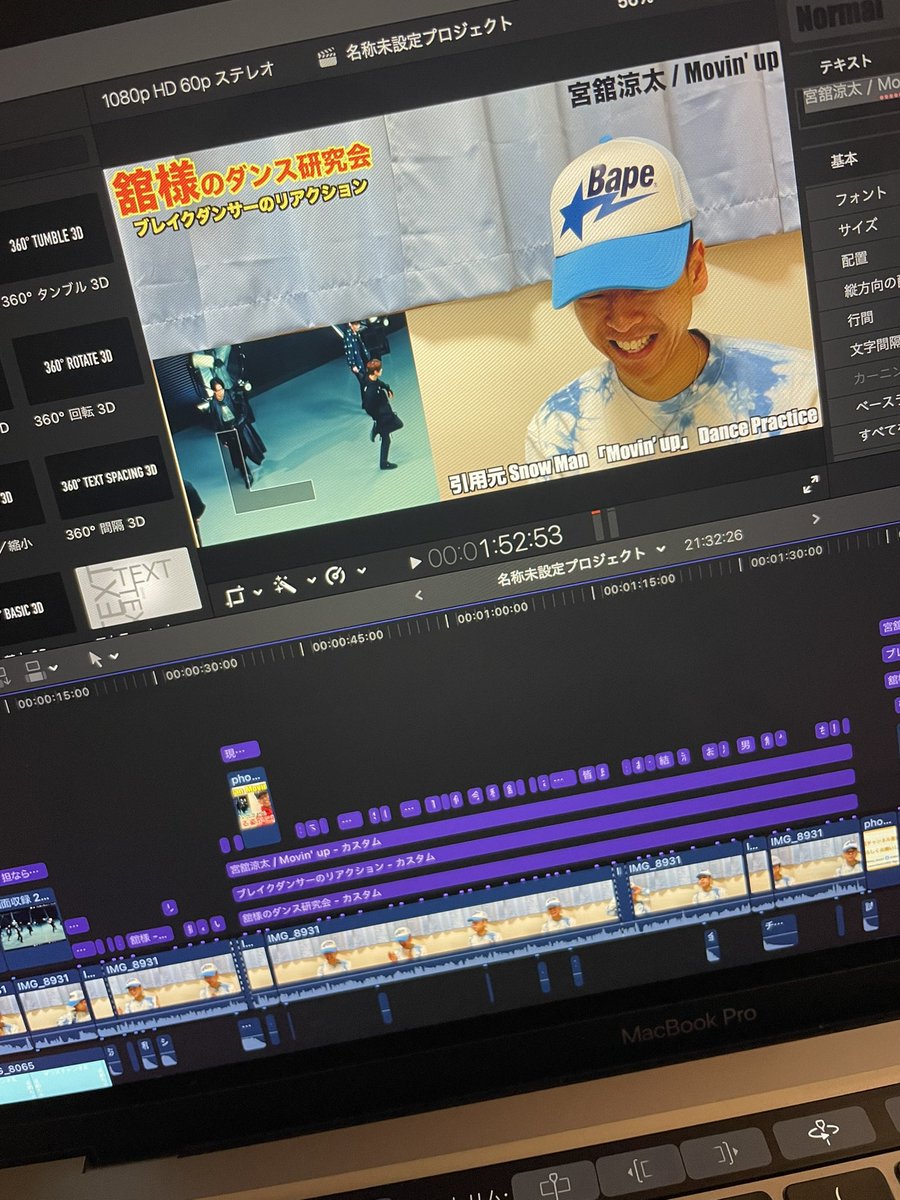Click the Enhancements magic wand icon
900x1200 pixels.
[287, 585]
